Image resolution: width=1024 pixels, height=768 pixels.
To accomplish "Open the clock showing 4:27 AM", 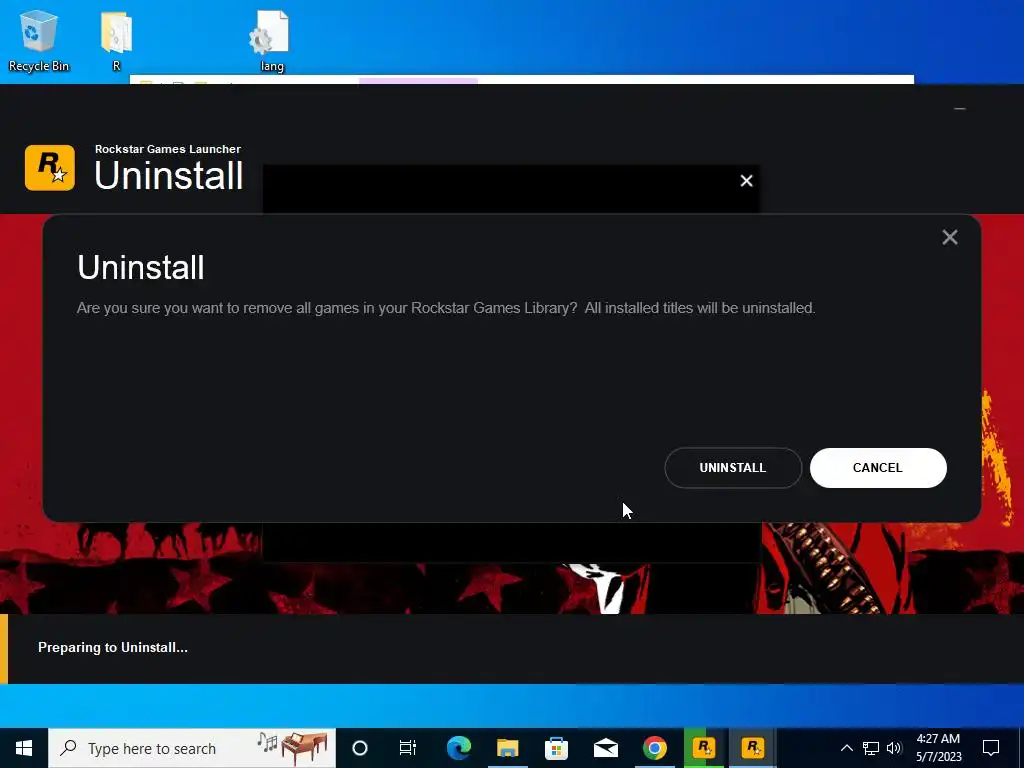I will 938,748.
